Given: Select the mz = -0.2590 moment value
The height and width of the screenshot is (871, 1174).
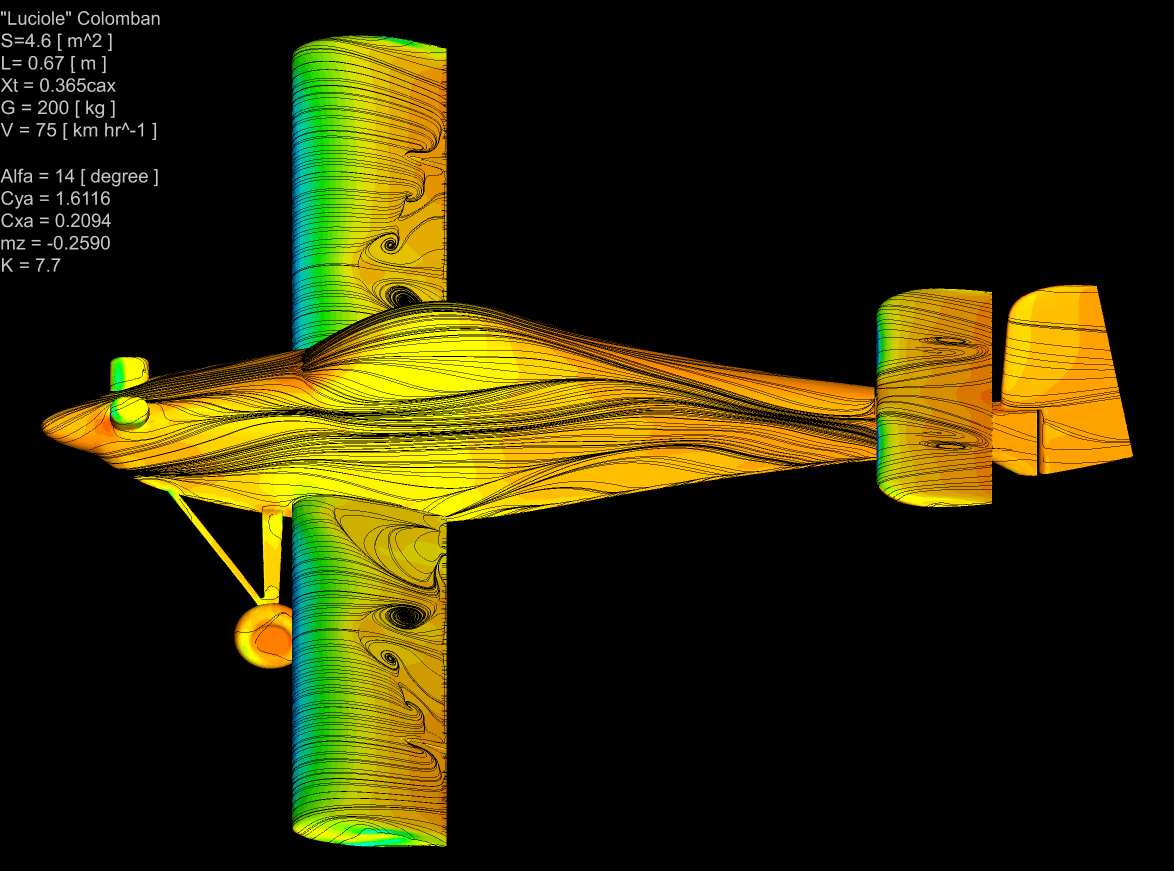Looking at the screenshot, I should 56,243.
